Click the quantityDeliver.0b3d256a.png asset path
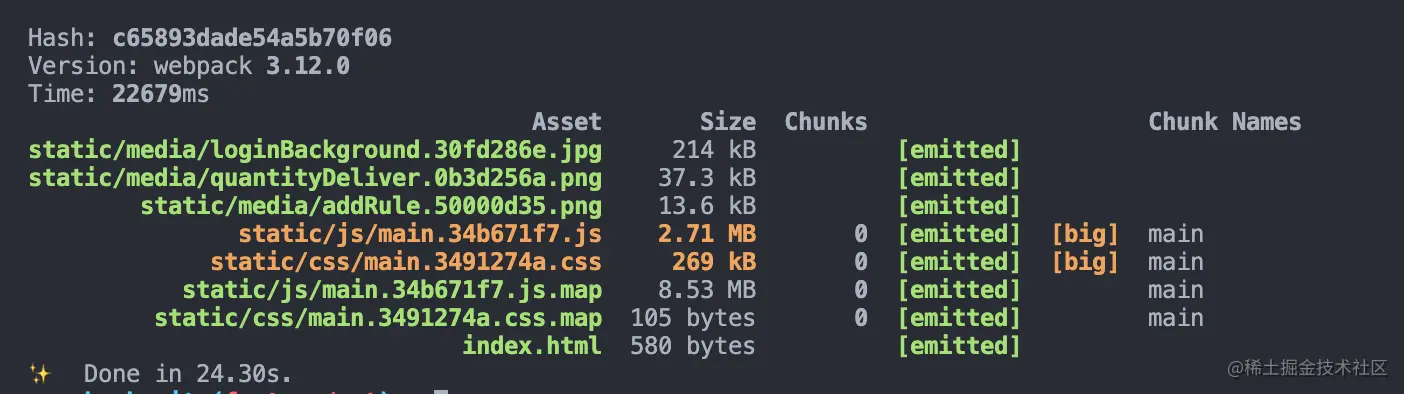 (315, 178)
